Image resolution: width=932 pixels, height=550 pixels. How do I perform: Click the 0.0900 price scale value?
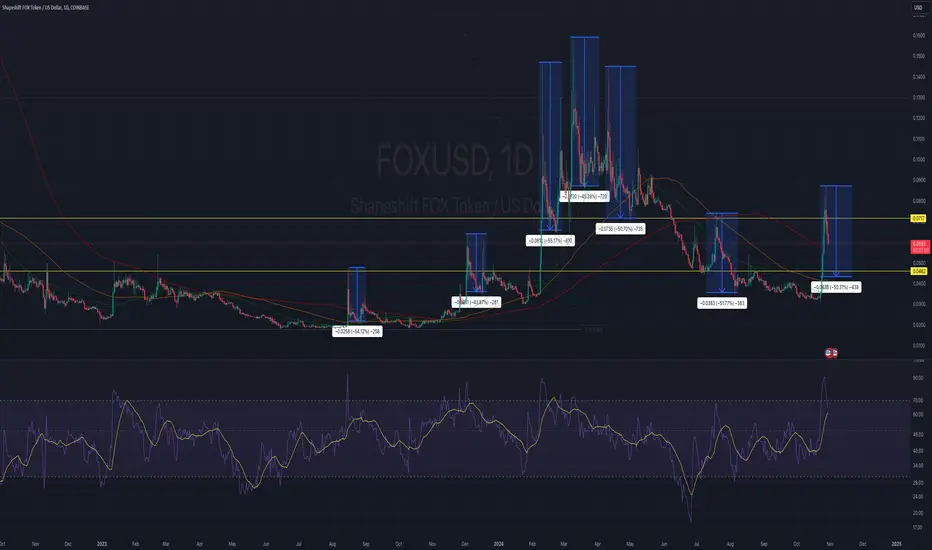point(918,180)
